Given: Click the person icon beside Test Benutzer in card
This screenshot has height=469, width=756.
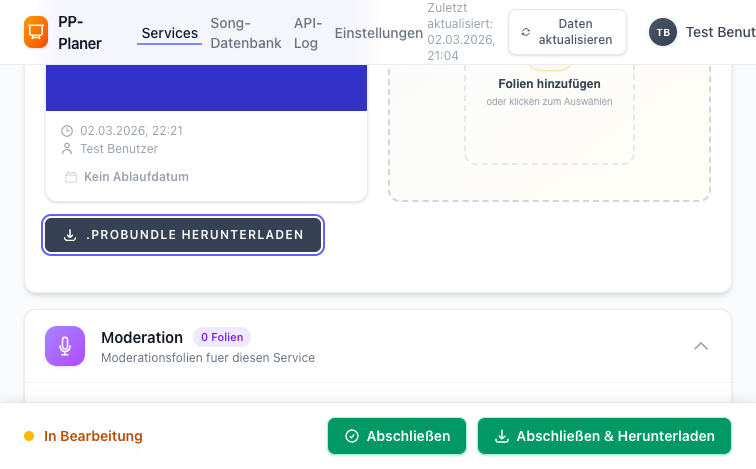Looking at the screenshot, I should coord(67,149).
